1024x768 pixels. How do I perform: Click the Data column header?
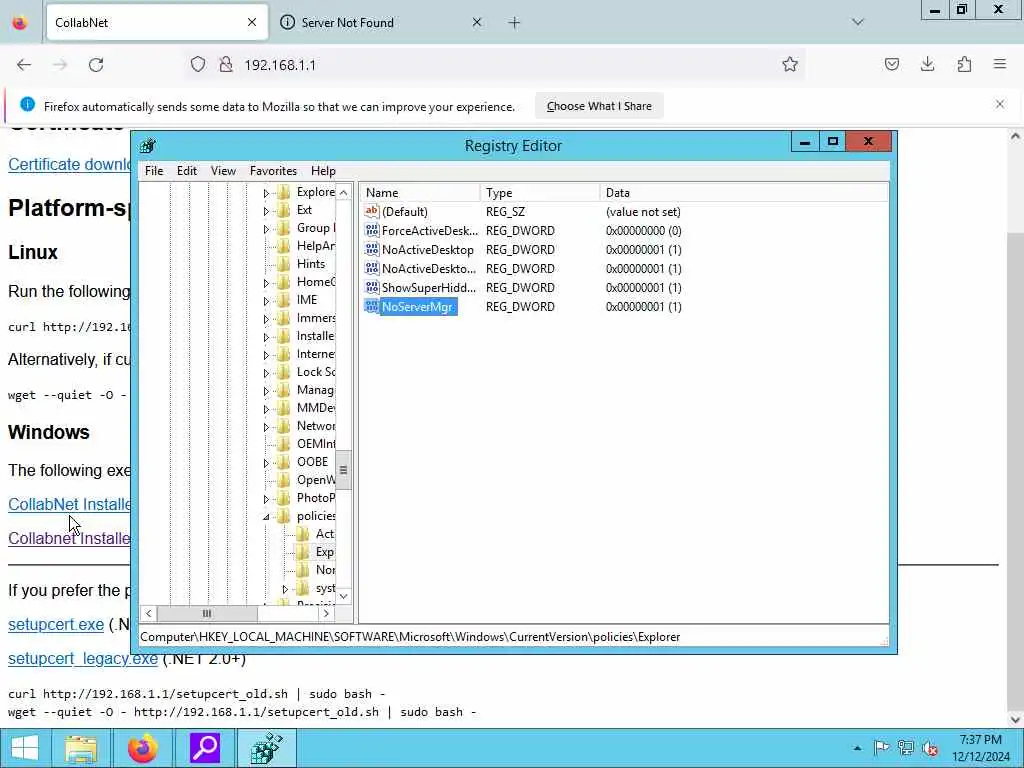pos(744,193)
